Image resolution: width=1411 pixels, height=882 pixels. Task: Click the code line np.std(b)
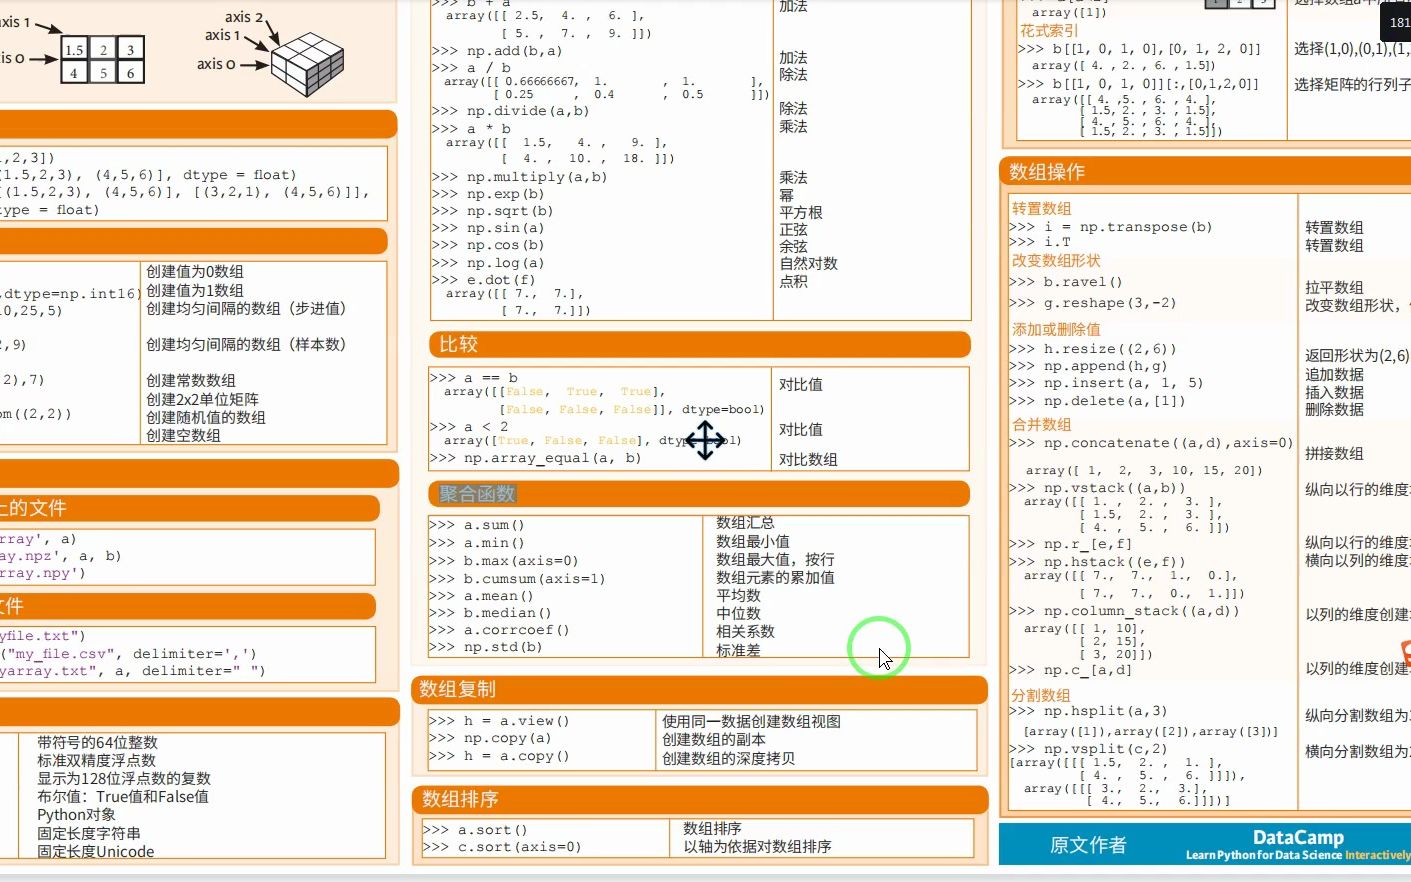(x=486, y=647)
